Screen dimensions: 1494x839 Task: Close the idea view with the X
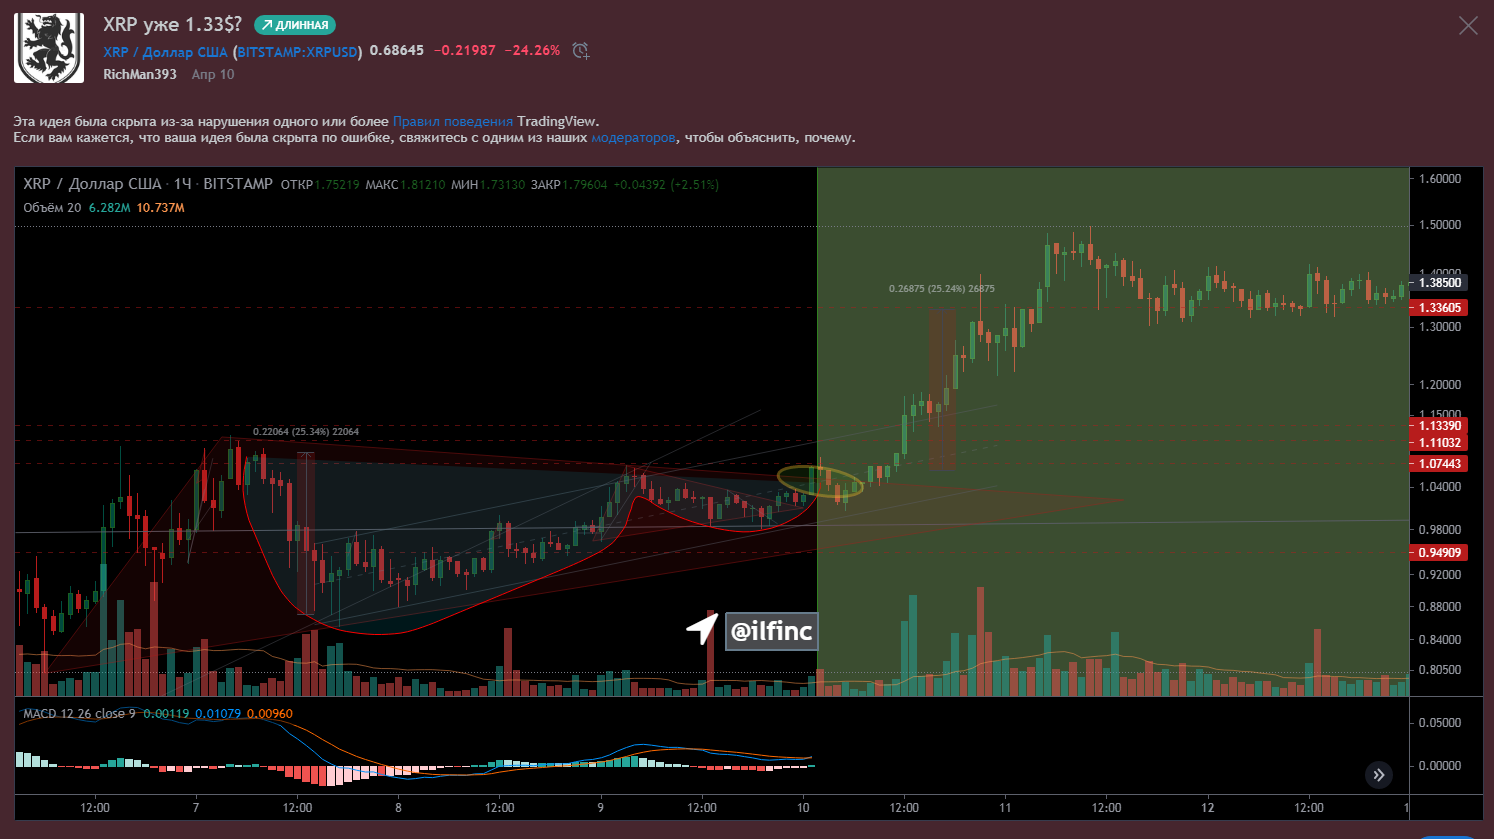(1468, 26)
